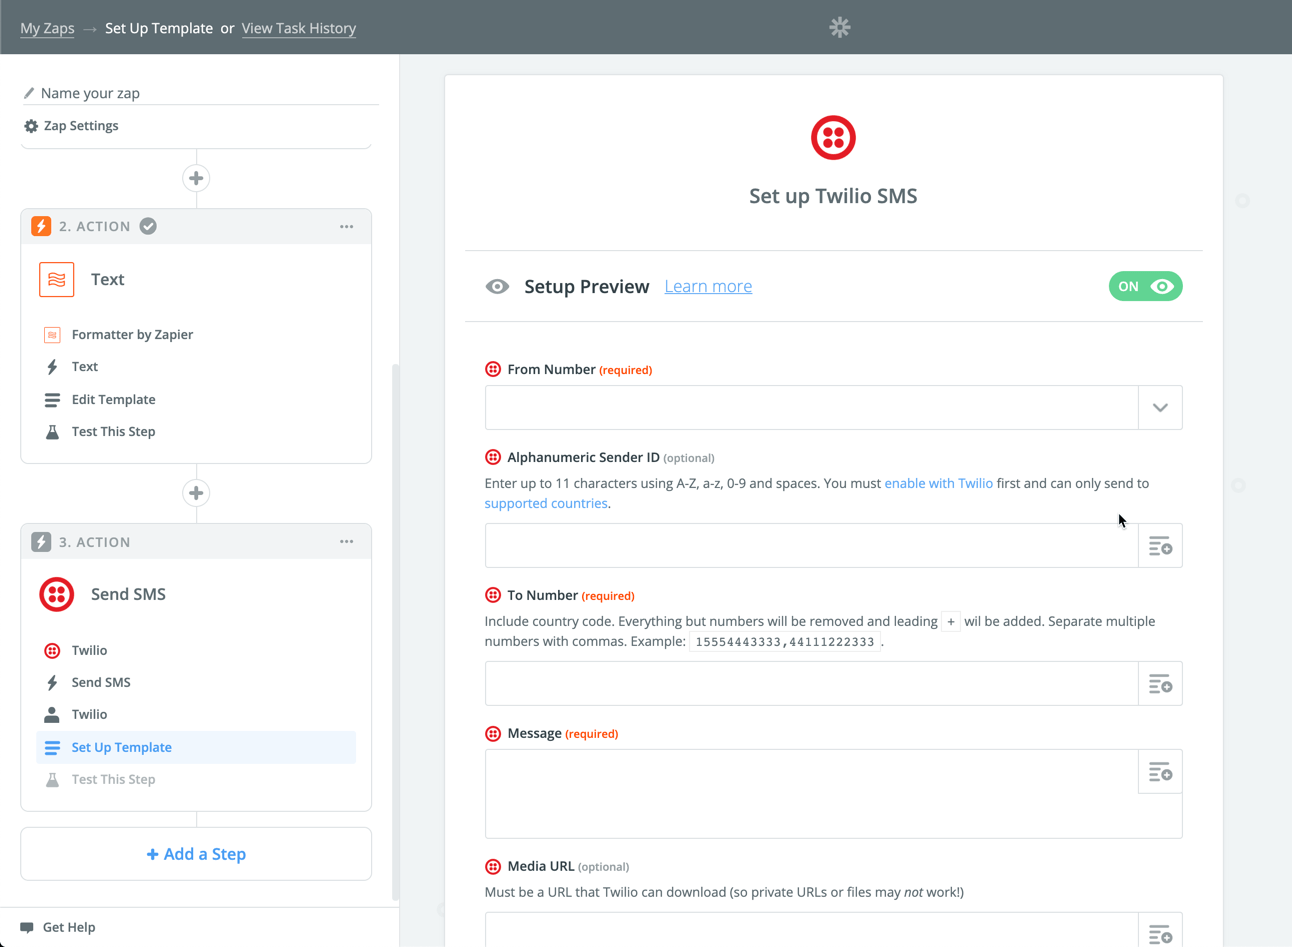1292x947 pixels.
Task: Select Set Up Template step item
Action: click(196, 747)
